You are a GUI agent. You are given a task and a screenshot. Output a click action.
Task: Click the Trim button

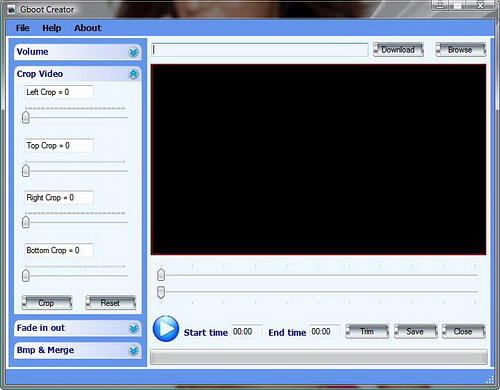pyautogui.click(x=367, y=331)
